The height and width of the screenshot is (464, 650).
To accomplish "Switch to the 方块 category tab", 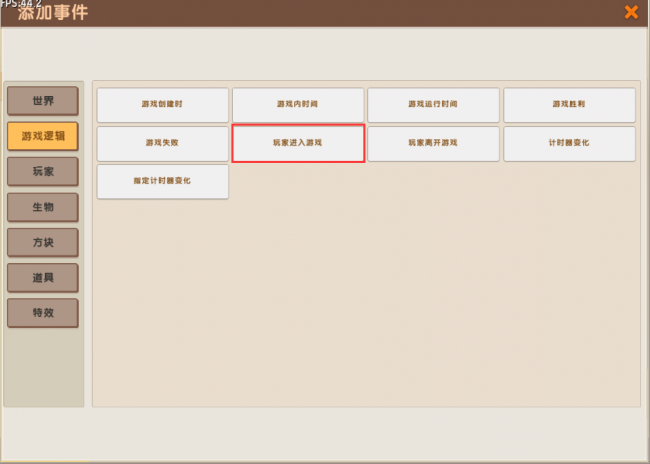I will (x=43, y=242).
